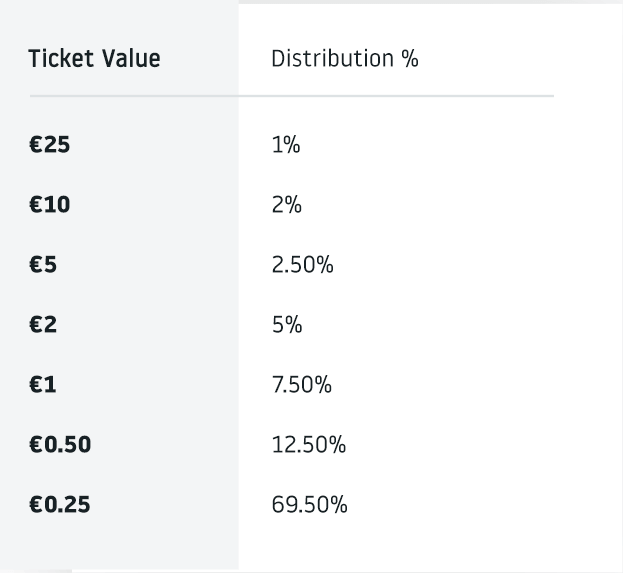The width and height of the screenshot is (623, 573).
Task: Select the €0.50 ticket value cell
Action: 60,445
